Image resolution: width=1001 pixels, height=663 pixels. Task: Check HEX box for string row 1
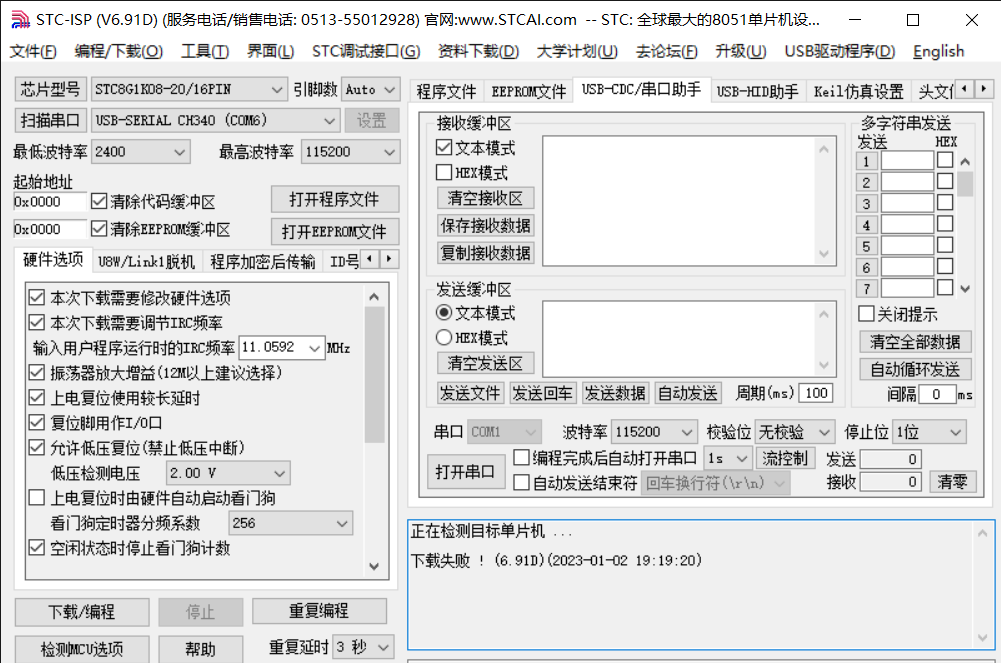(945, 160)
